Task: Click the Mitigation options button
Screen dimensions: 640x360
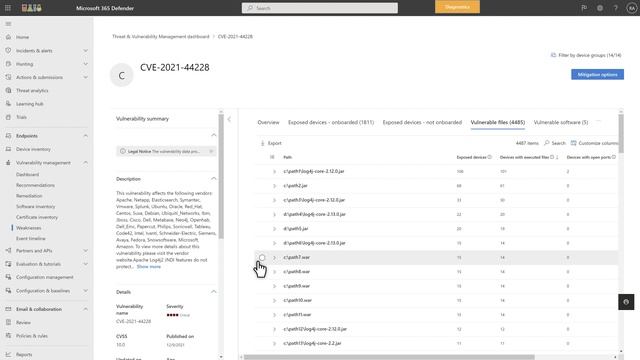Action: (x=597, y=74)
